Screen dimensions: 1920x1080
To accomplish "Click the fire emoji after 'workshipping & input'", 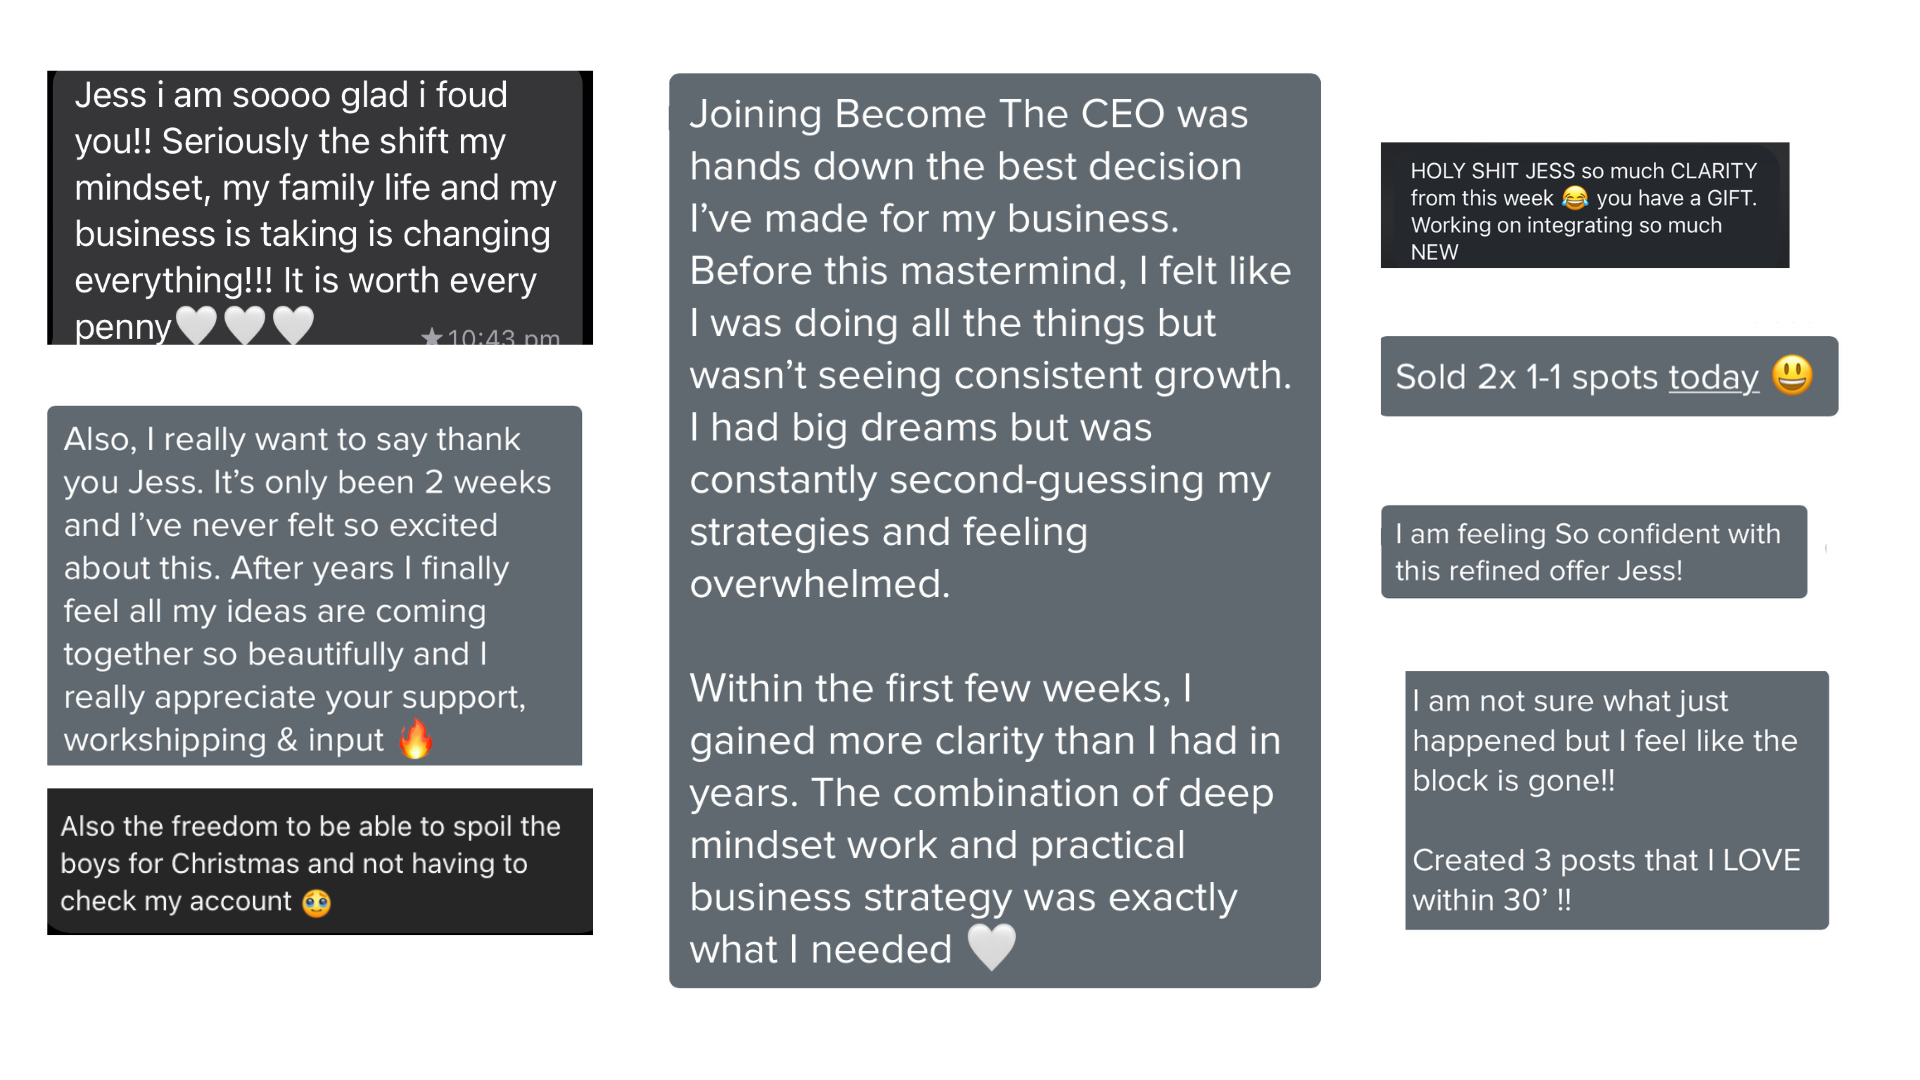I will 416,739.
